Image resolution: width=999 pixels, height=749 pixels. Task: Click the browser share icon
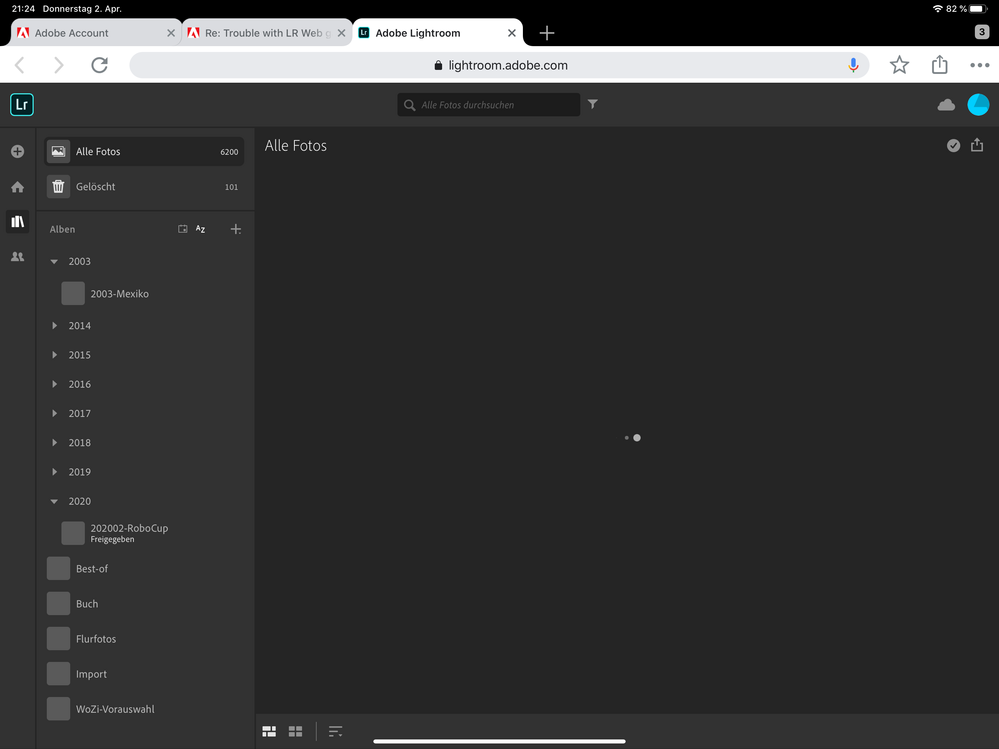[940, 64]
